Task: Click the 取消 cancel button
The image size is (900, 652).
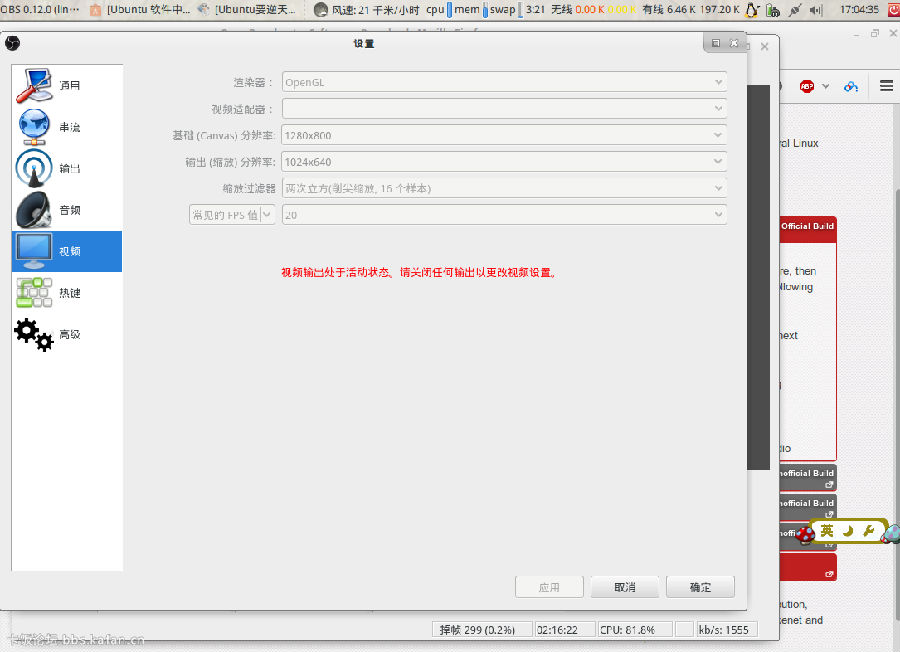Action: pos(624,587)
